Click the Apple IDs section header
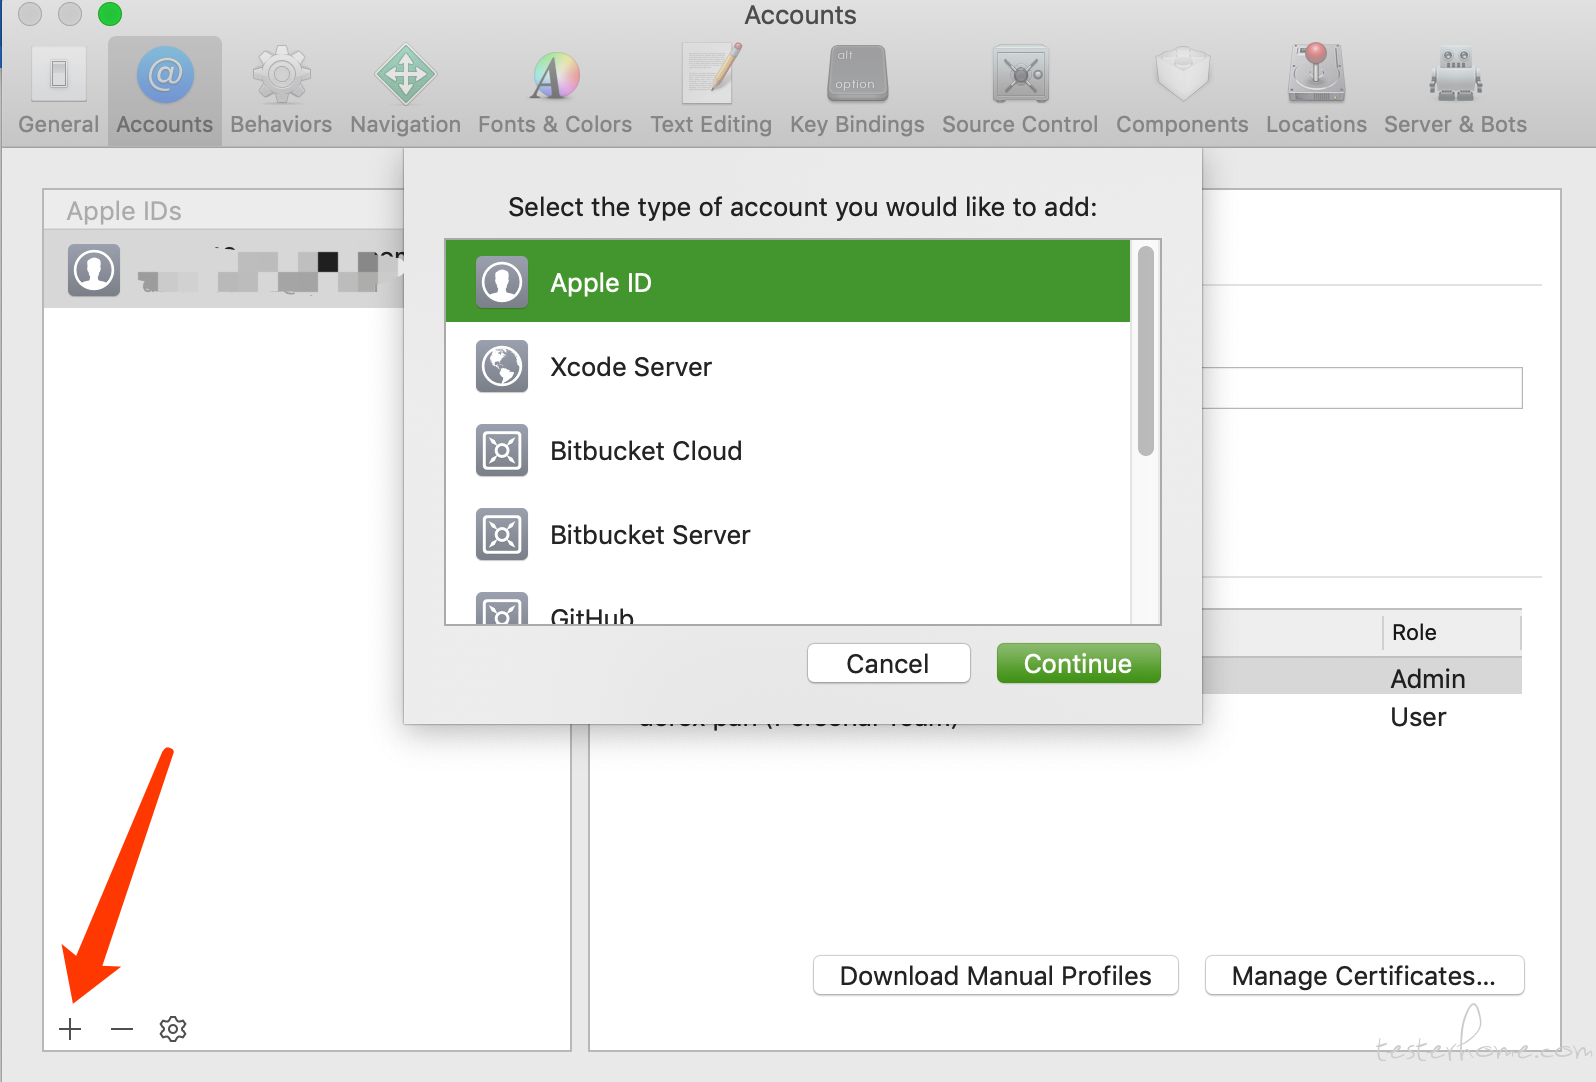This screenshot has height=1082, width=1596. pos(124,211)
